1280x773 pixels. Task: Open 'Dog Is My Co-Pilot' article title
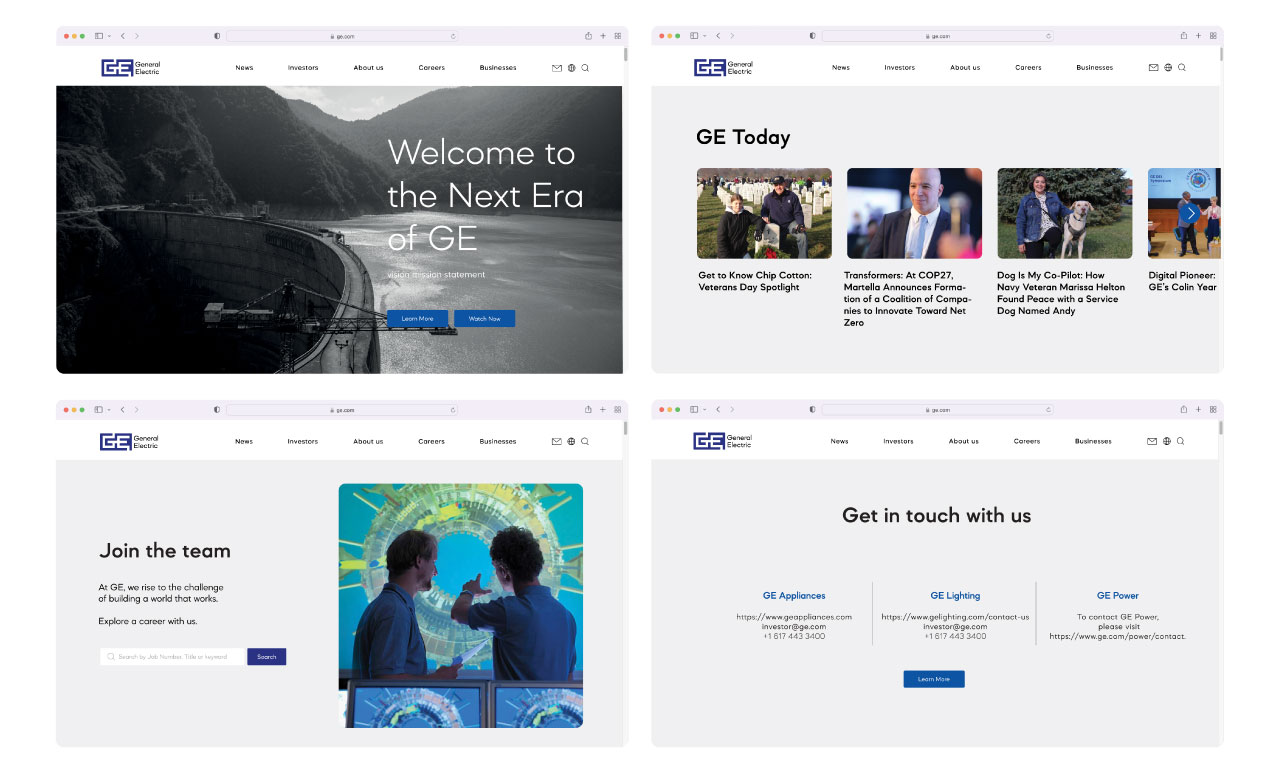[x=1061, y=293]
